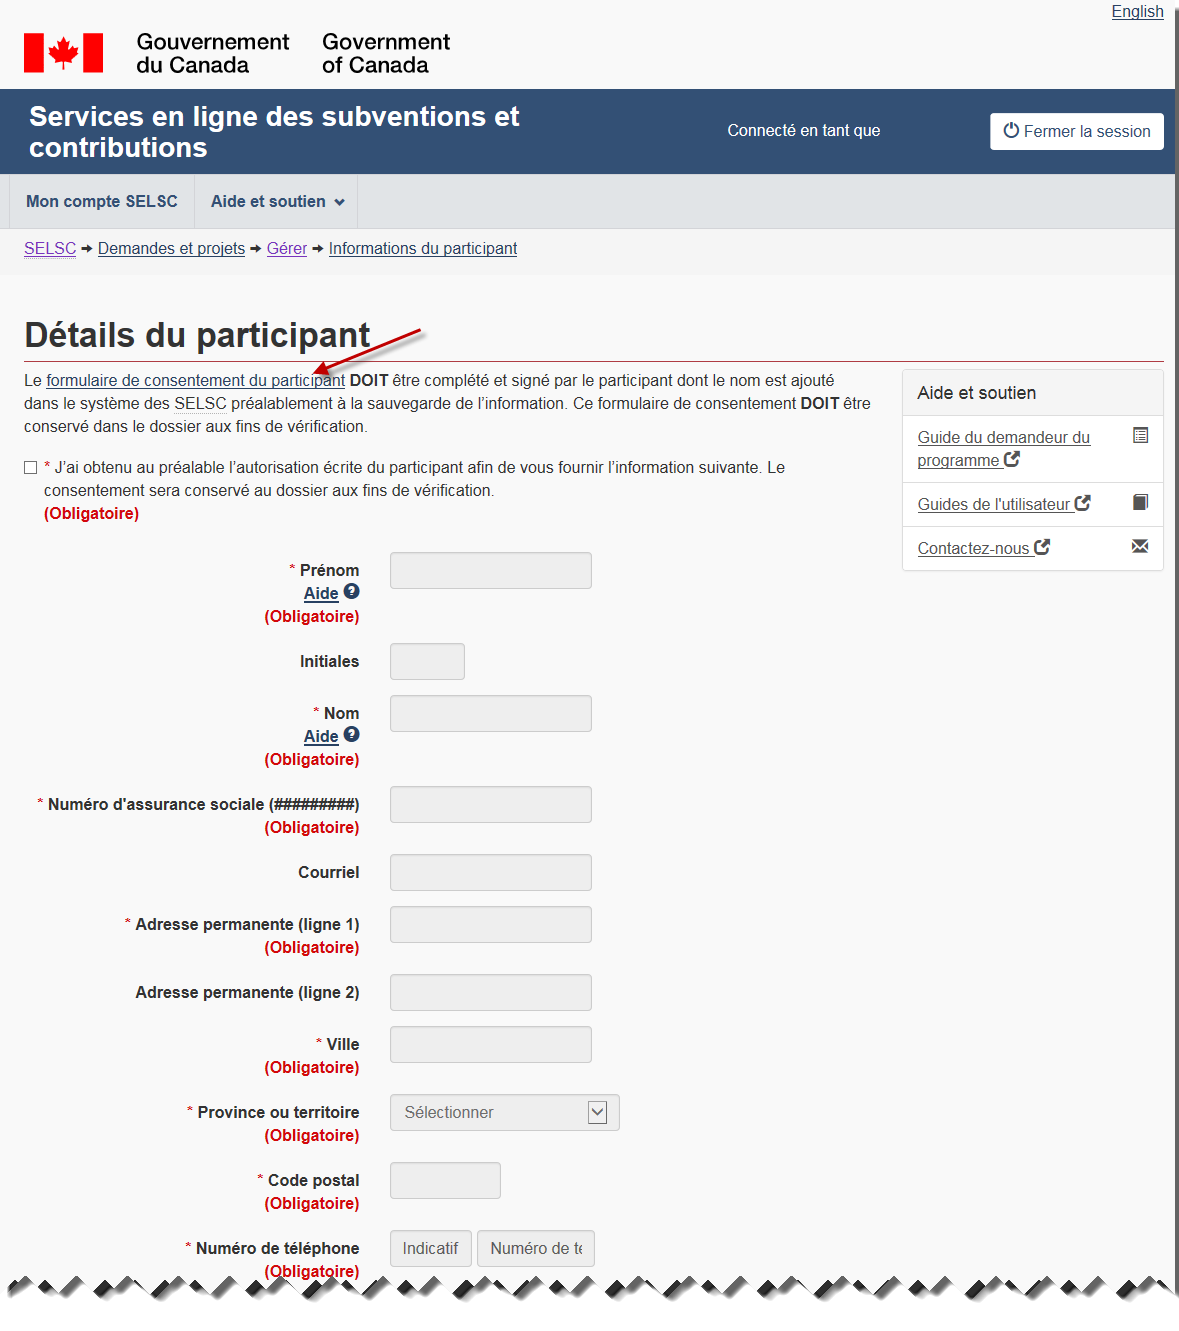Click the Gérer breadcrumb link
The width and height of the screenshot is (1179, 1331).
pos(286,249)
